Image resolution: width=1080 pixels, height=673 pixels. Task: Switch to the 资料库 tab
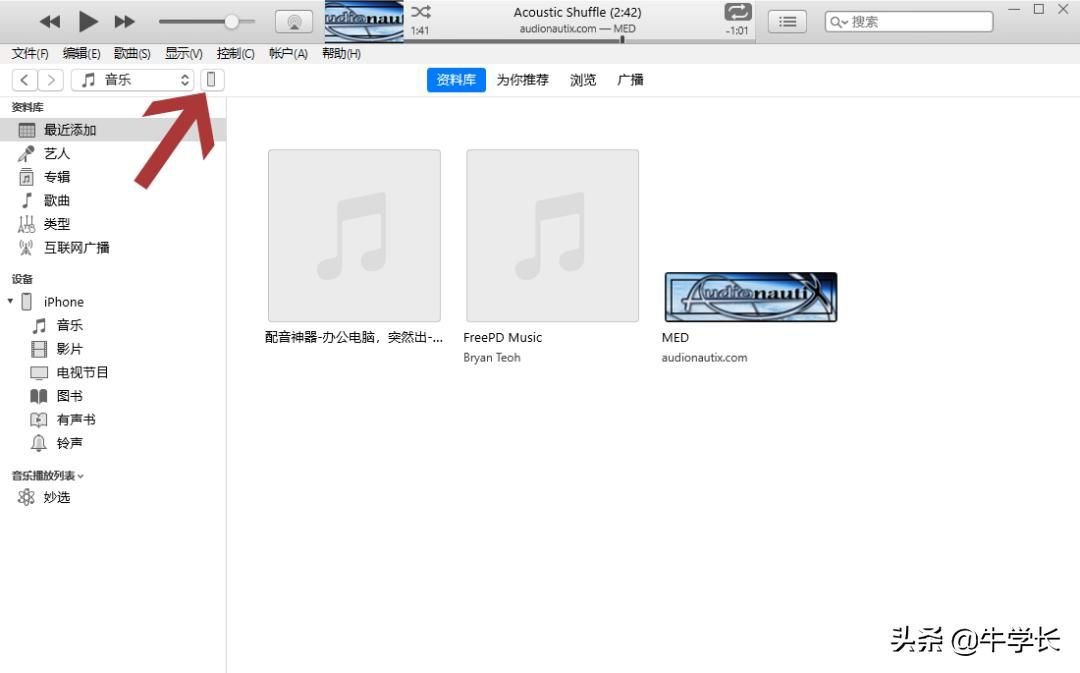456,80
